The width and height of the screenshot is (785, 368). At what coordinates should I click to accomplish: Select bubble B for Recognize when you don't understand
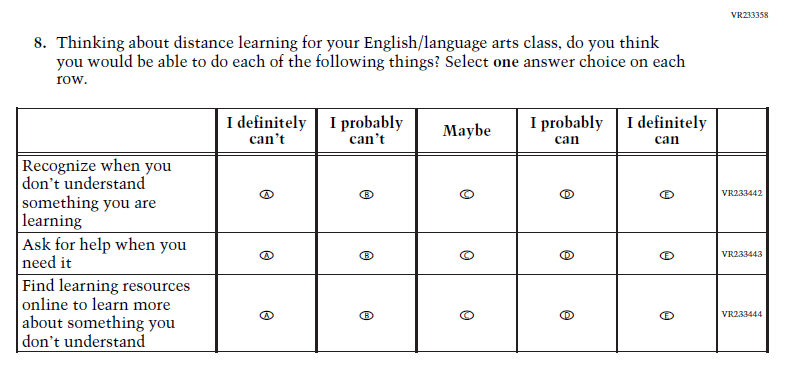[366, 194]
